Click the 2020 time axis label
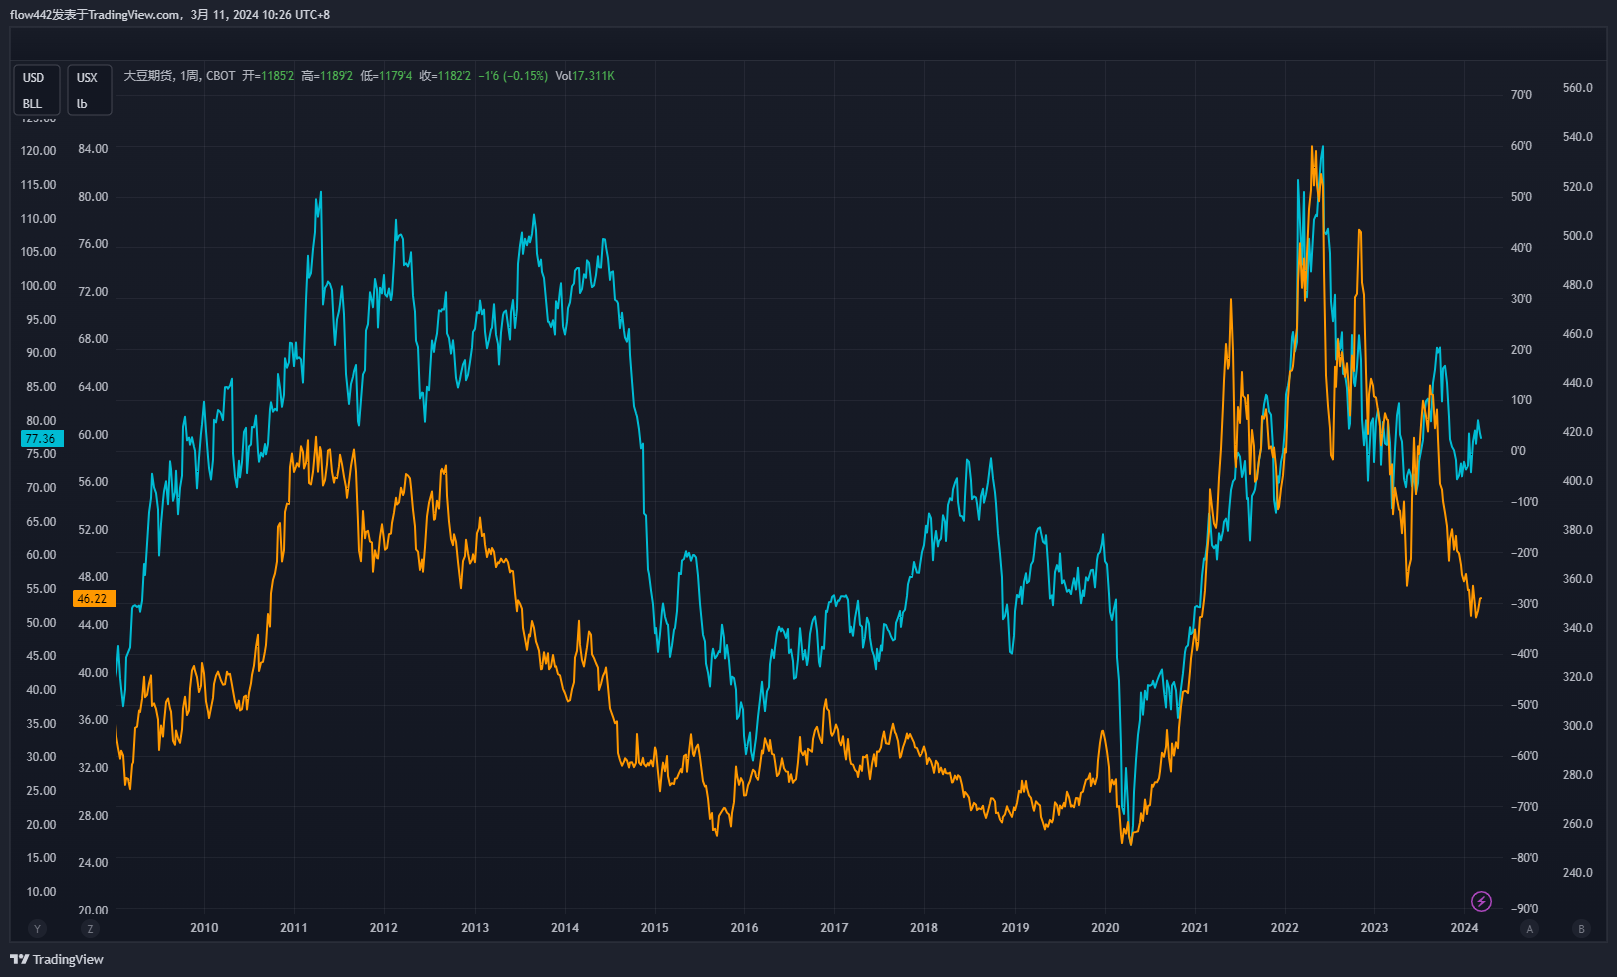The width and height of the screenshot is (1617, 977). pos(1105,928)
